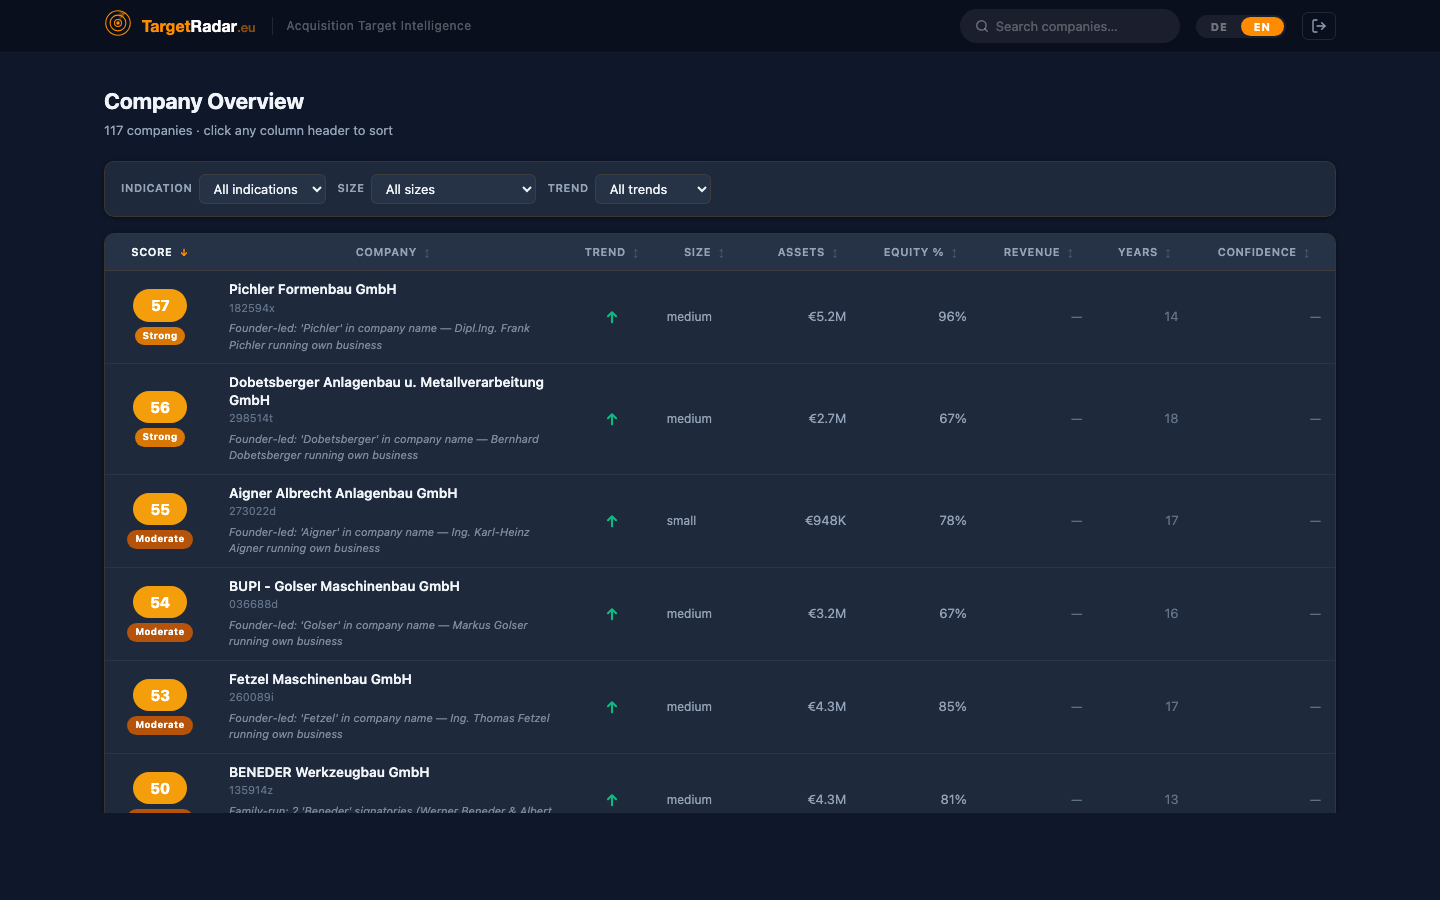The height and width of the screenshot is (900, 1440).
Task: Click the trend arrow for Aigner Albrecht Anlagenbau
Action: pos(612,521)
